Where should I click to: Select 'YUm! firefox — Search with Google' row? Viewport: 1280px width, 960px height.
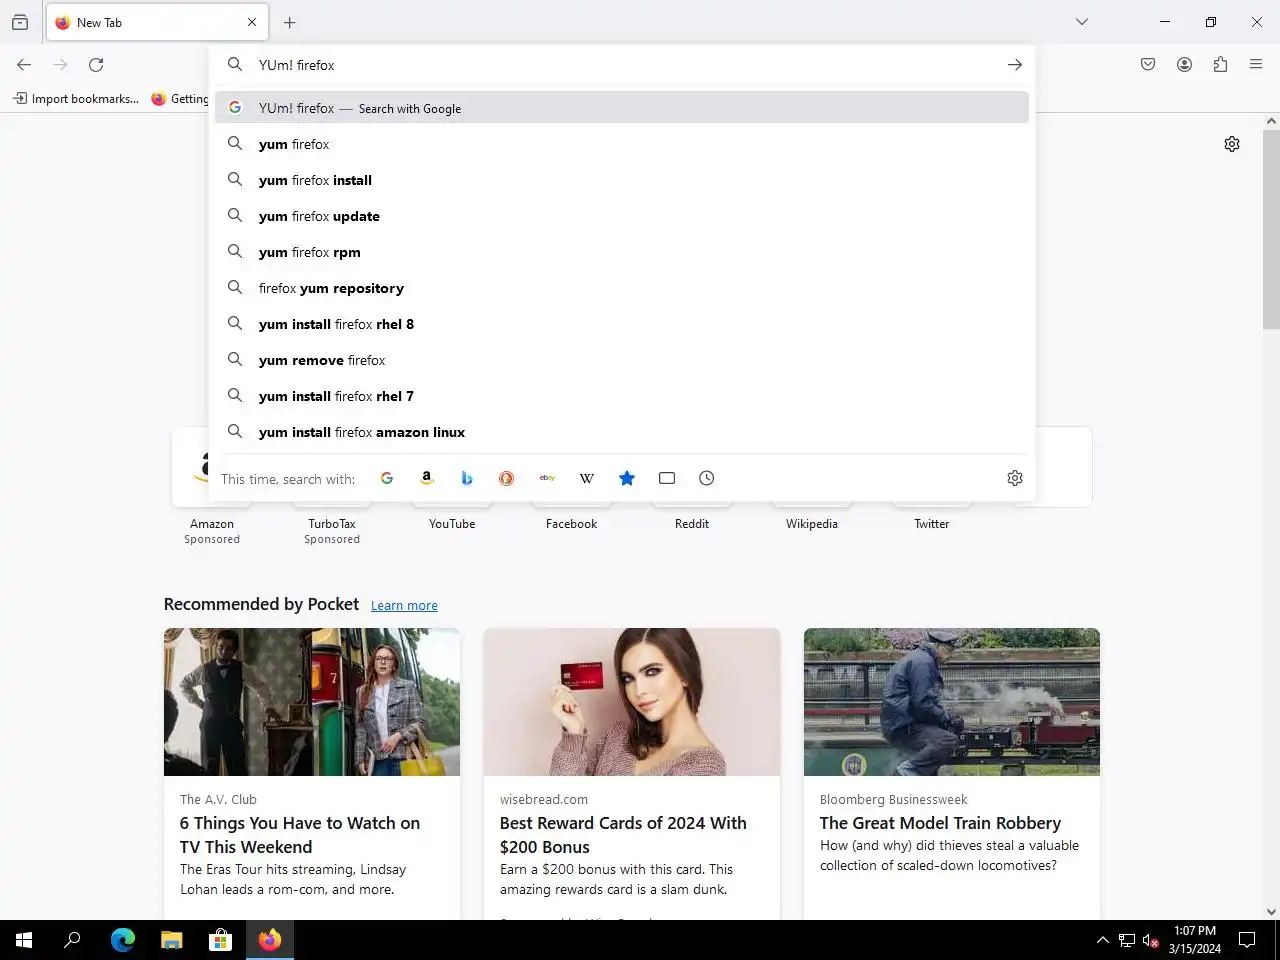(622, 108)
